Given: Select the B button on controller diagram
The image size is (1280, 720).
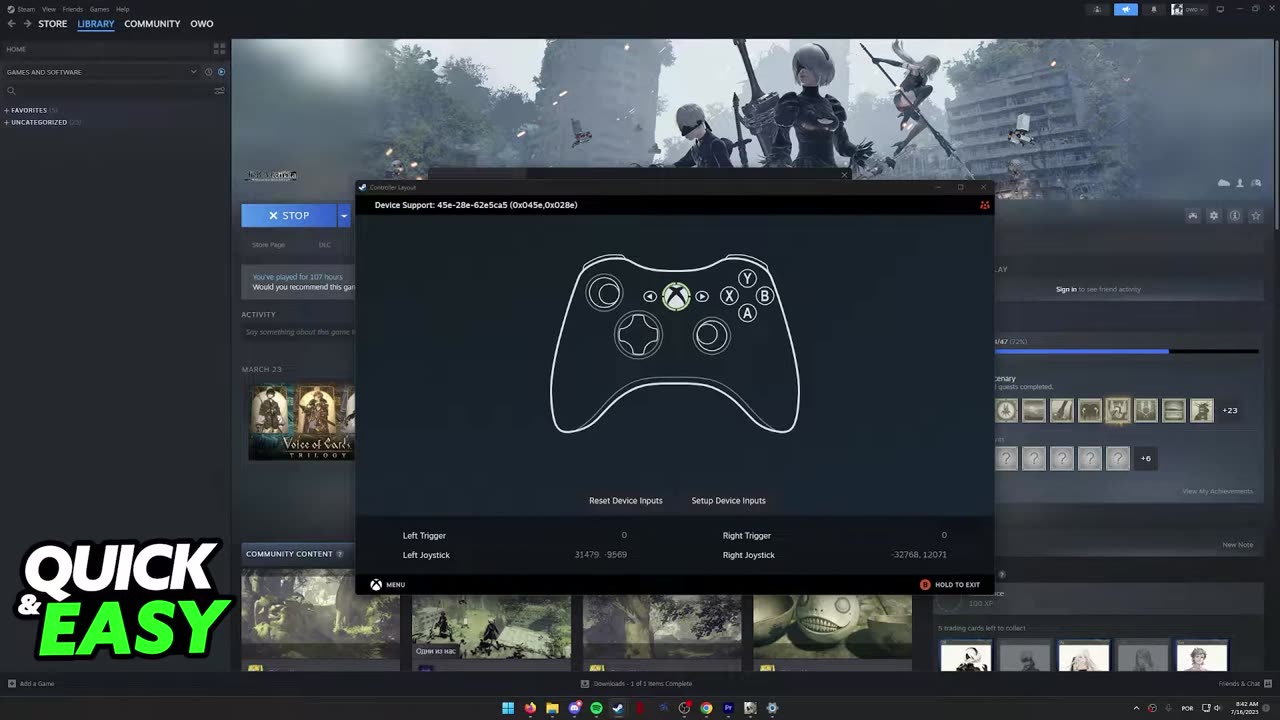Looking at the screenshot, I should (x=764, y=296).
